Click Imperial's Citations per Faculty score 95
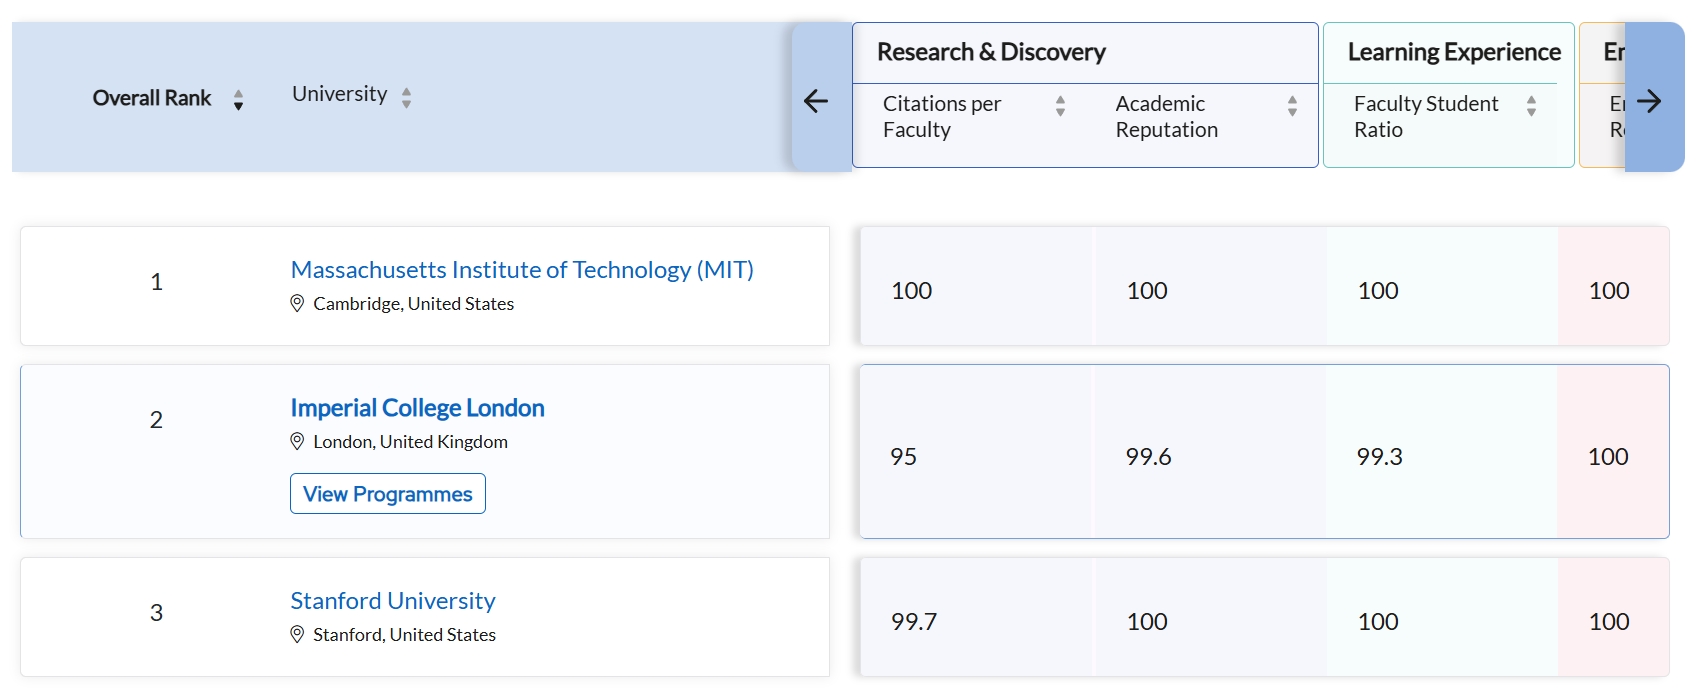 (x=904, y=457)
